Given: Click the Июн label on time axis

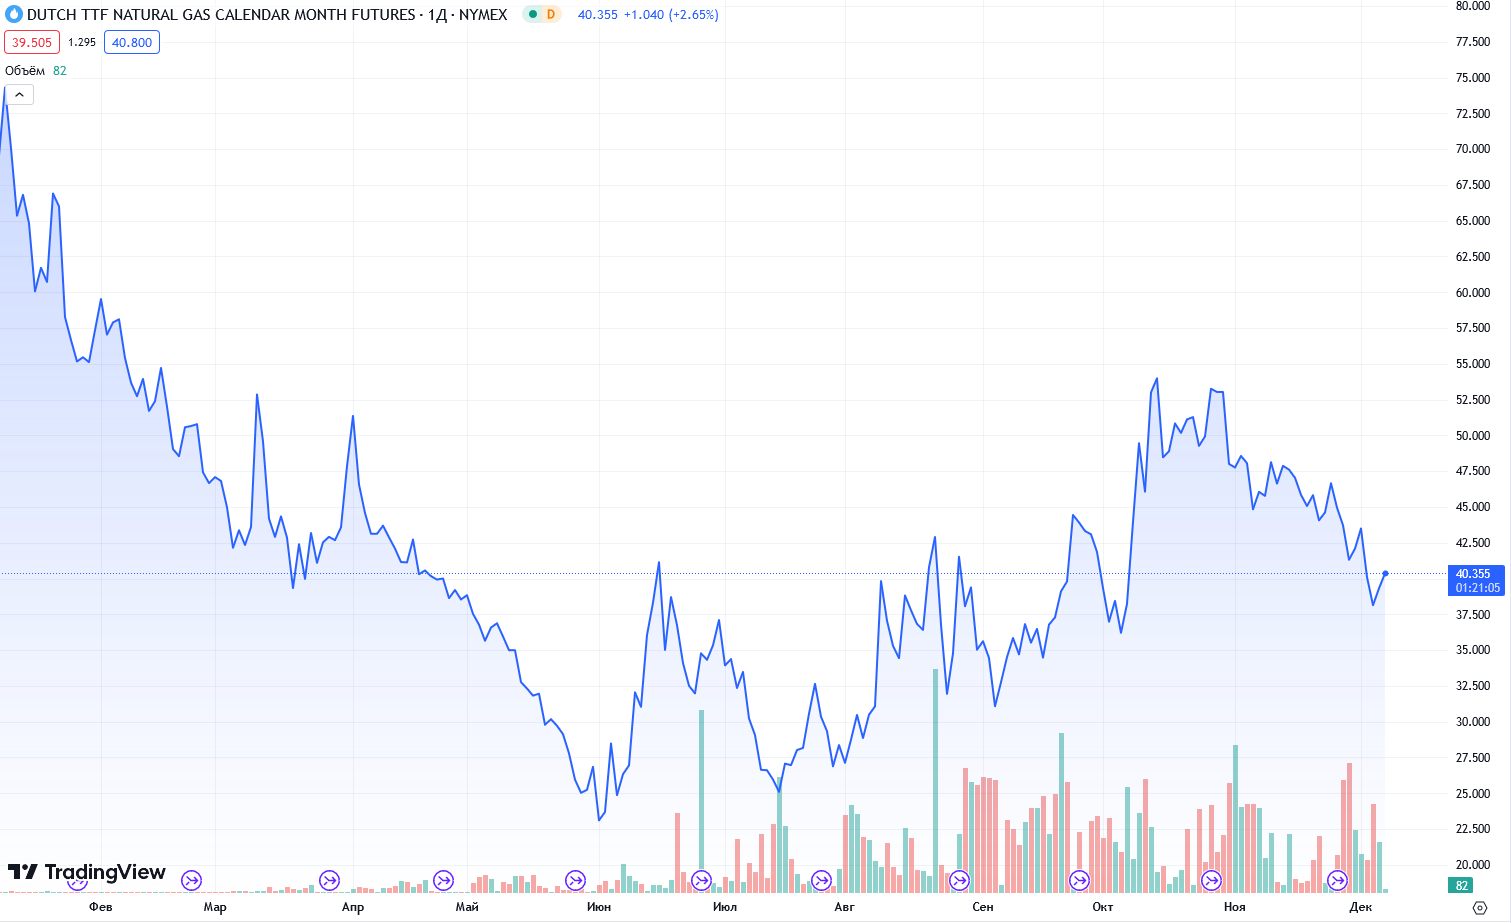Looking at the screenshot, I should [599, 907].
